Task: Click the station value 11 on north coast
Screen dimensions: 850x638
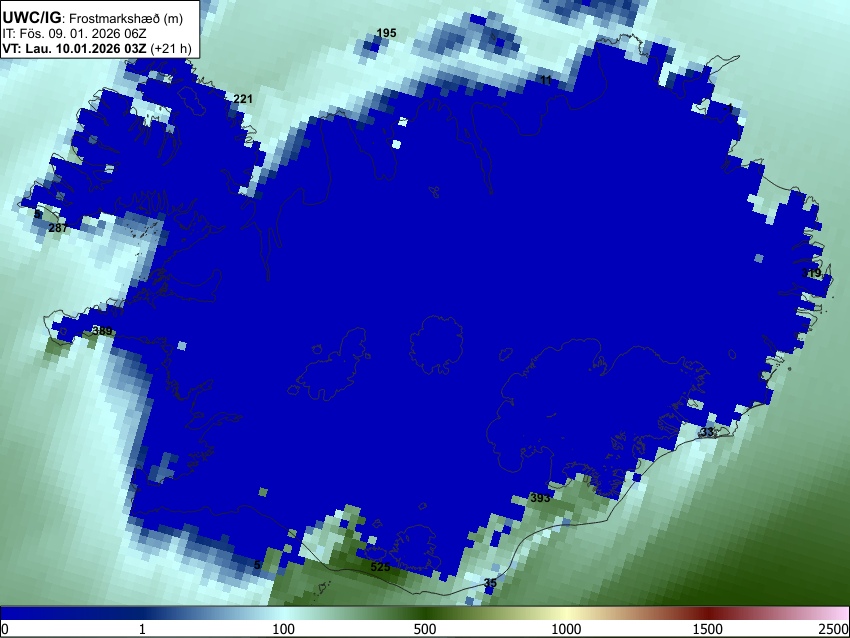Action: coord(546,80)
